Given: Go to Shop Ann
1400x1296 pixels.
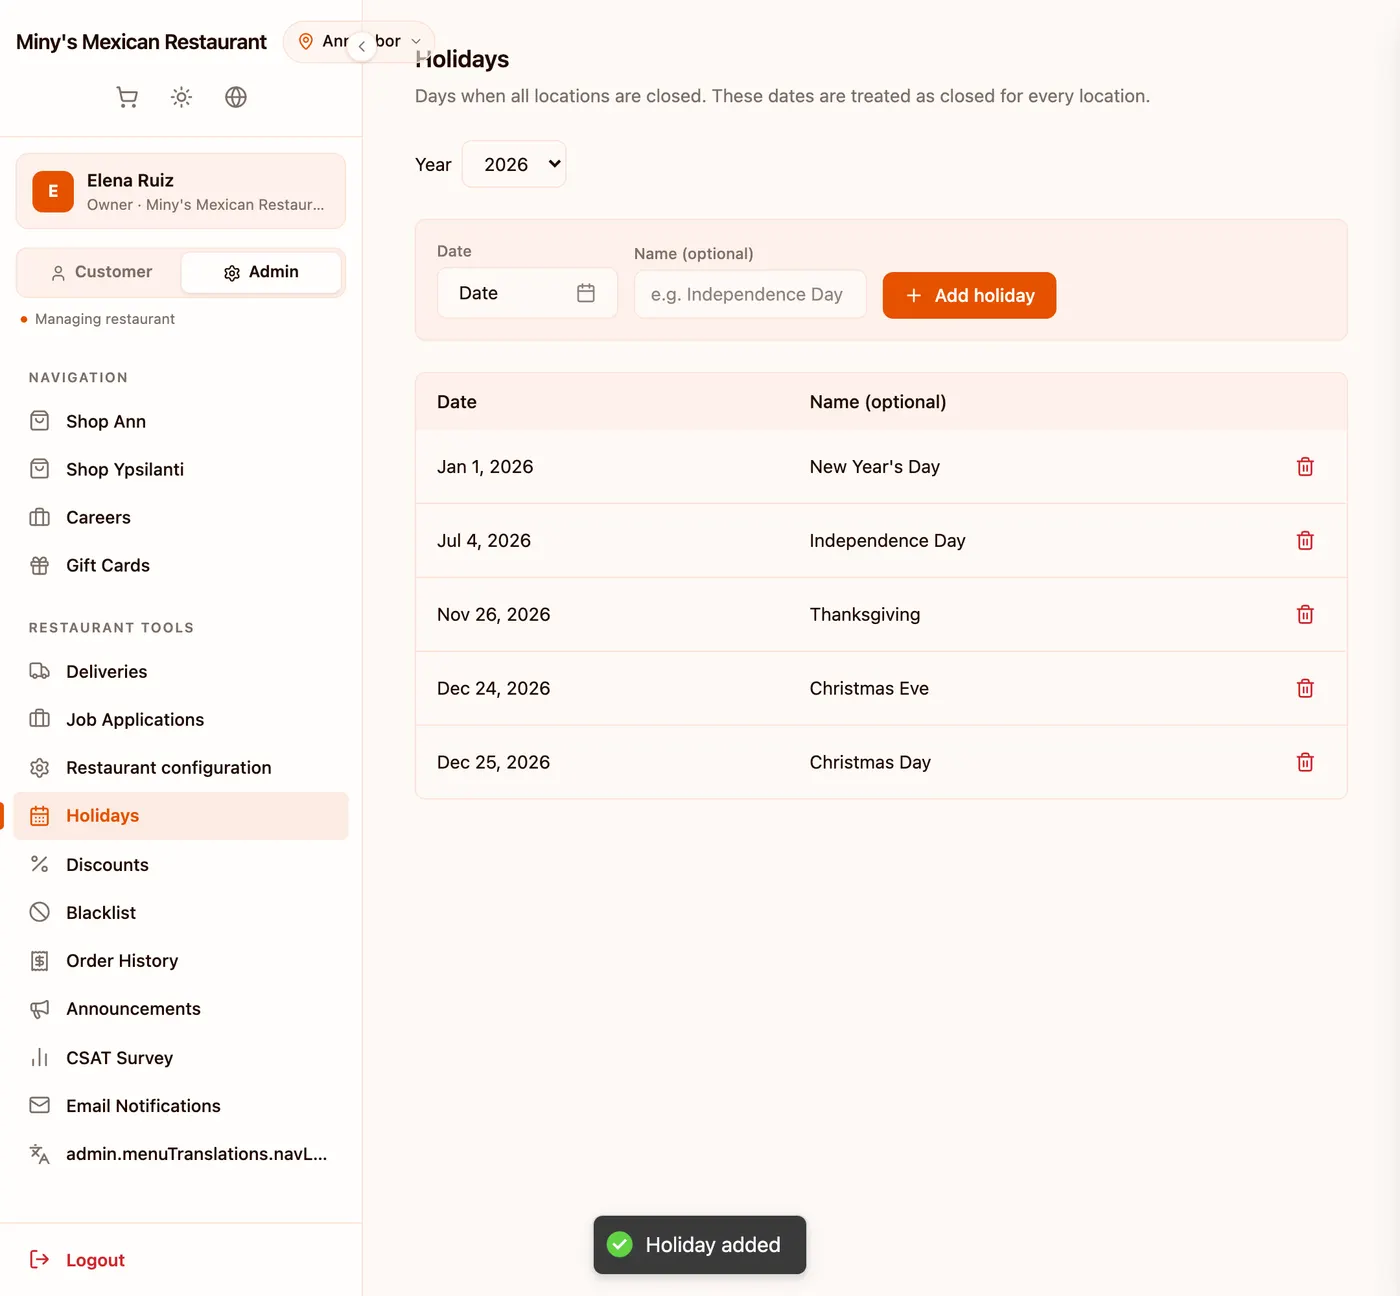Looking at the screenshot, I should 181,422.
